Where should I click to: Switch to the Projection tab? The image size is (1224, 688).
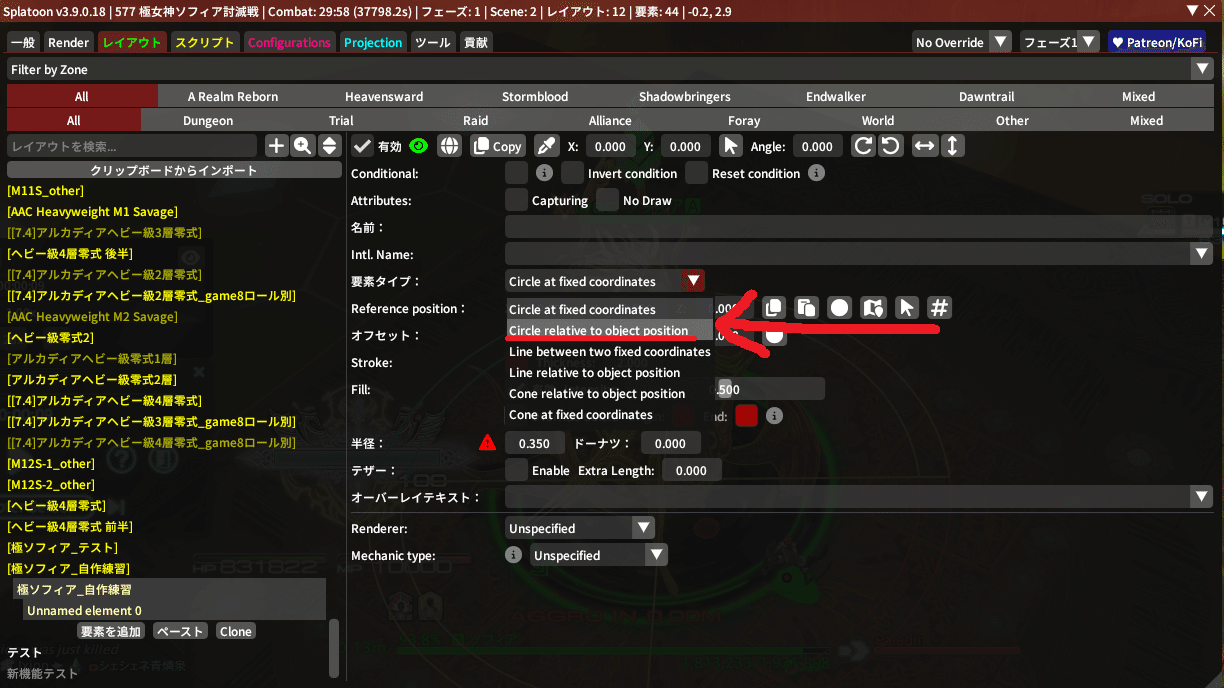click(x=373, y=42)
